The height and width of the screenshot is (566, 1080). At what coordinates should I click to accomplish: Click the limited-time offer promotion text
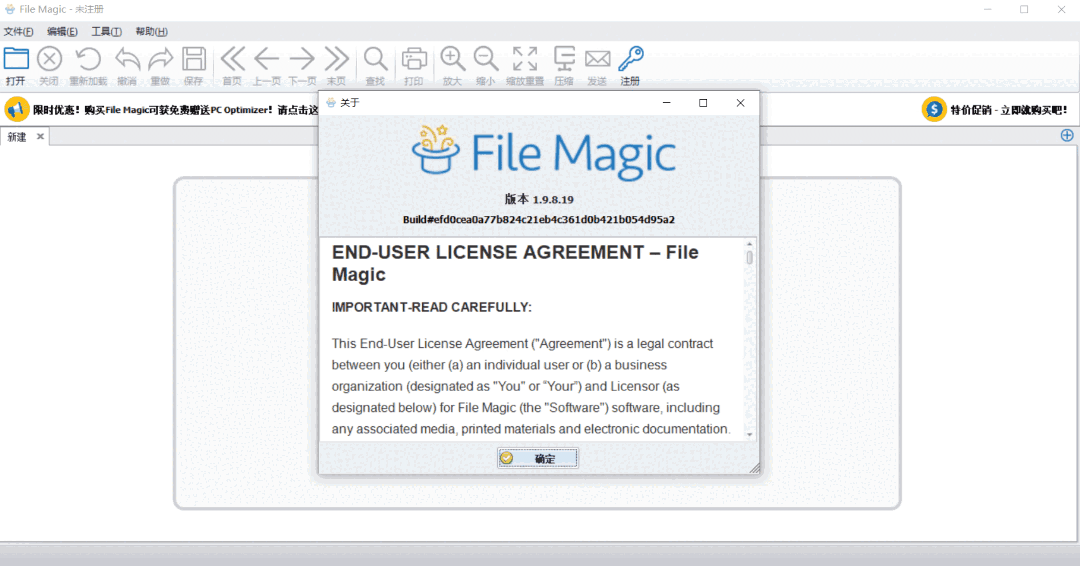[176, 110]
